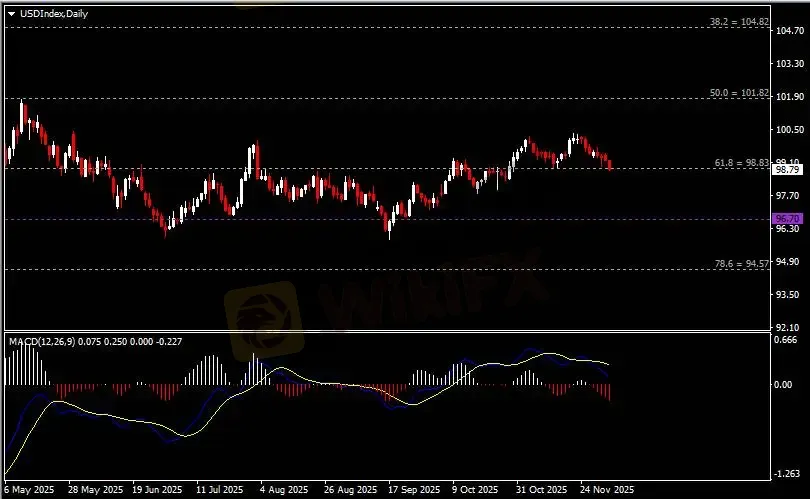Select the 61.8 = 98.83 Fibonacci label
Screen dimensions: 810x499
[x=741, y=163]
